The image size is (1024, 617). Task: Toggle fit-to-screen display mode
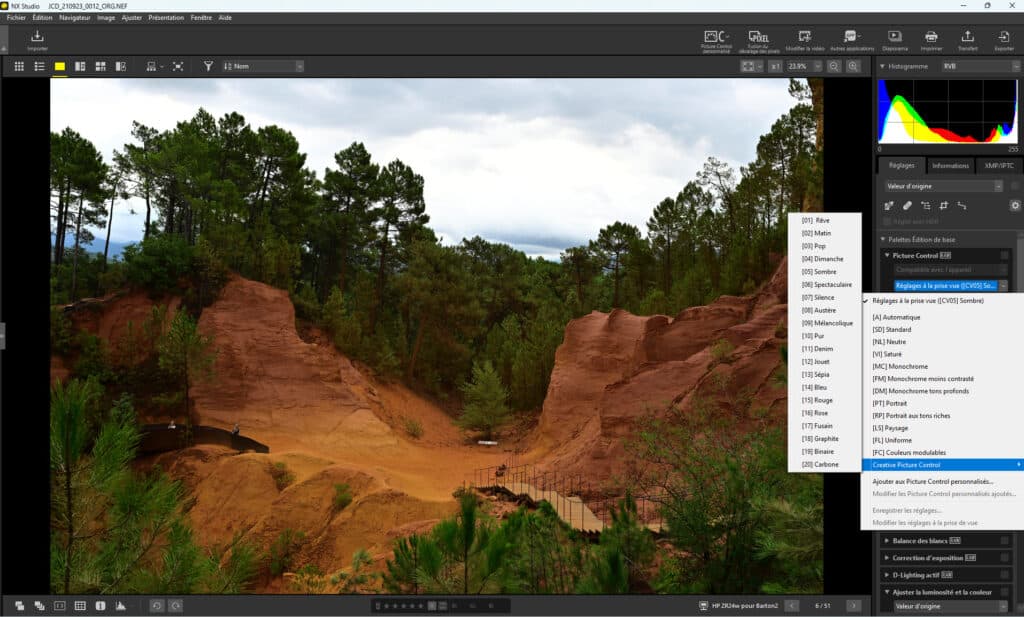[x=748, y=66]
